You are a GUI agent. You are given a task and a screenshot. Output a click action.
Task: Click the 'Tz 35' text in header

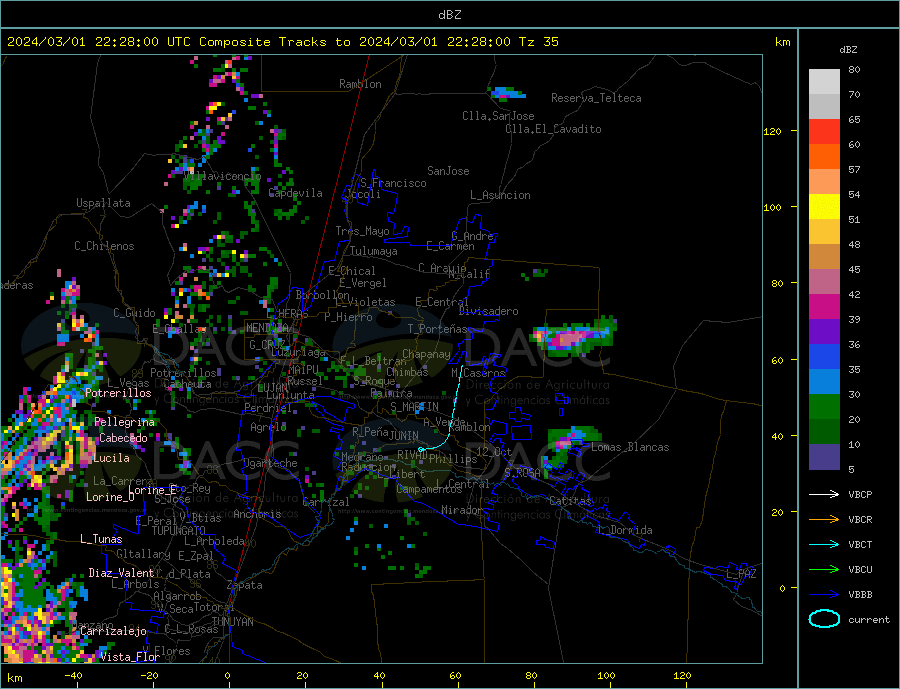click(538, 42)
